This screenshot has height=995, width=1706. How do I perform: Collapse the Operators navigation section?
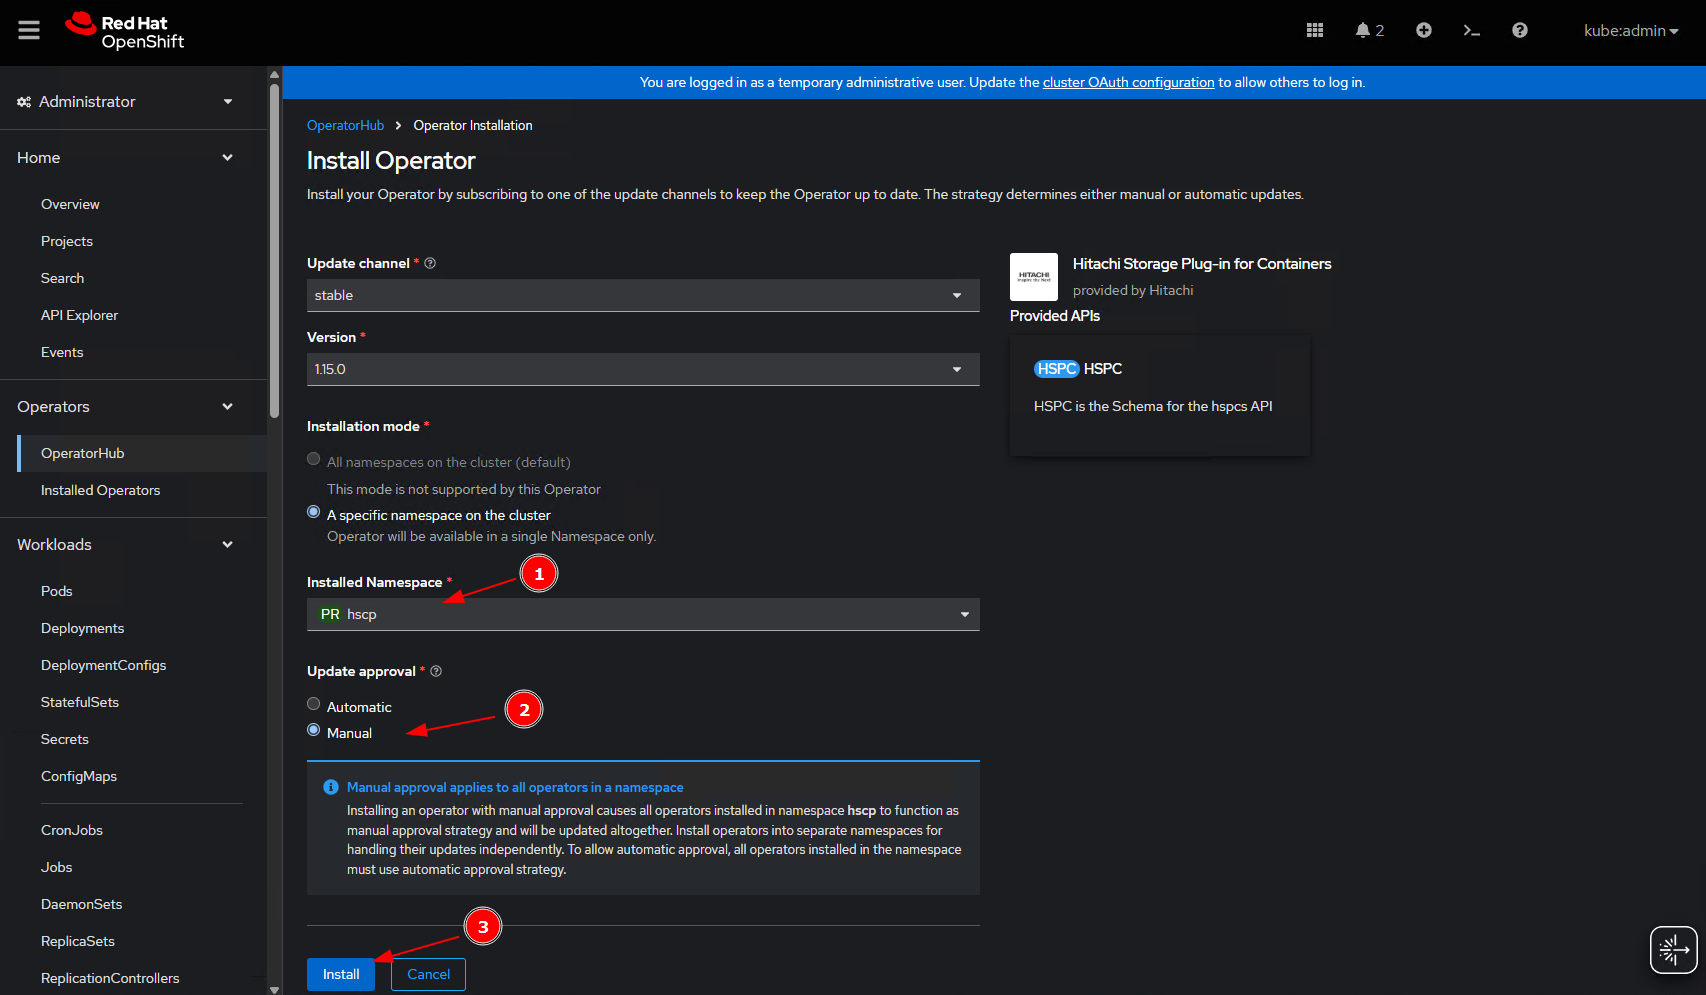tap(134, 407)
